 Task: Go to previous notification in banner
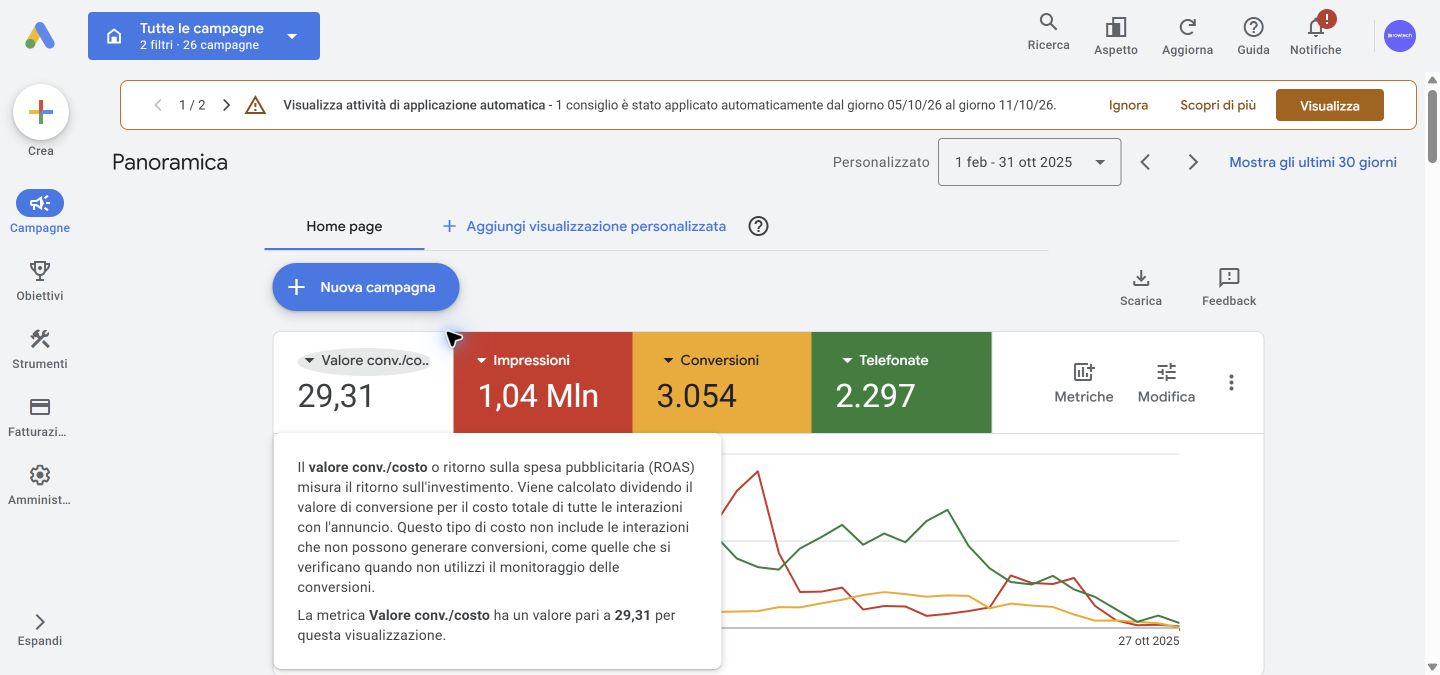pos(157,105)
